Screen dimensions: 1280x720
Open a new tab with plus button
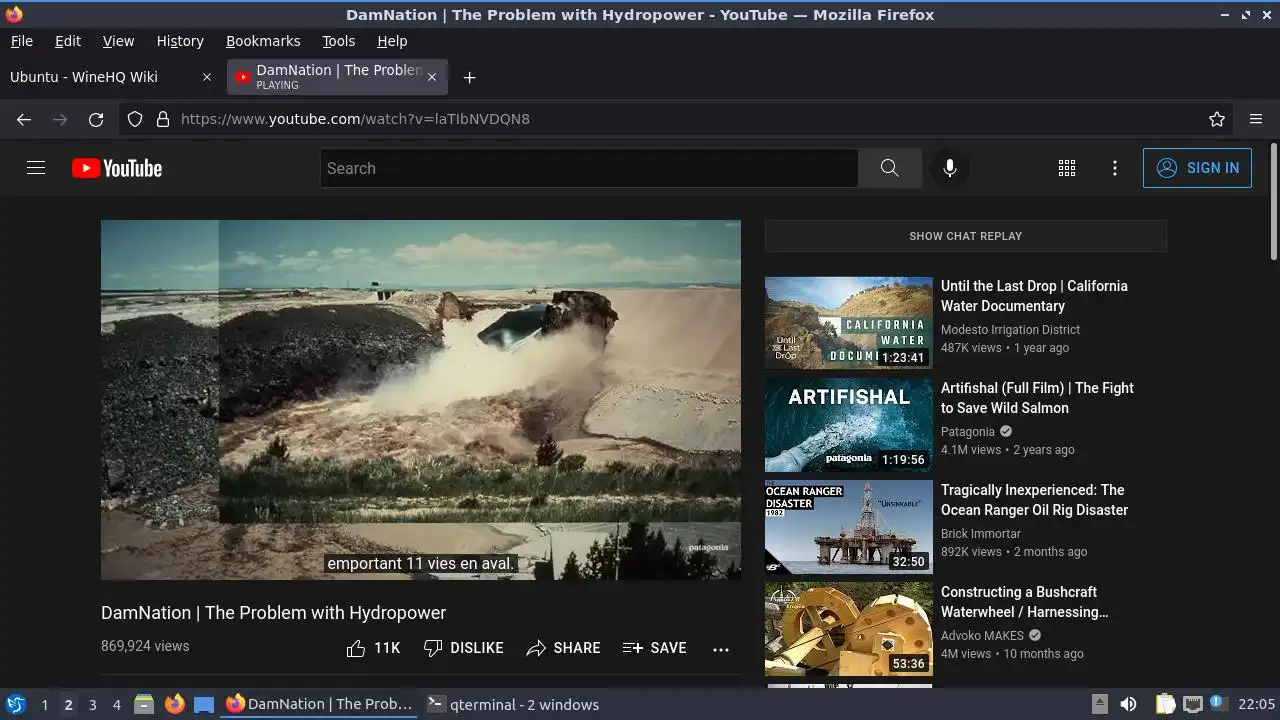pos(469,77)
